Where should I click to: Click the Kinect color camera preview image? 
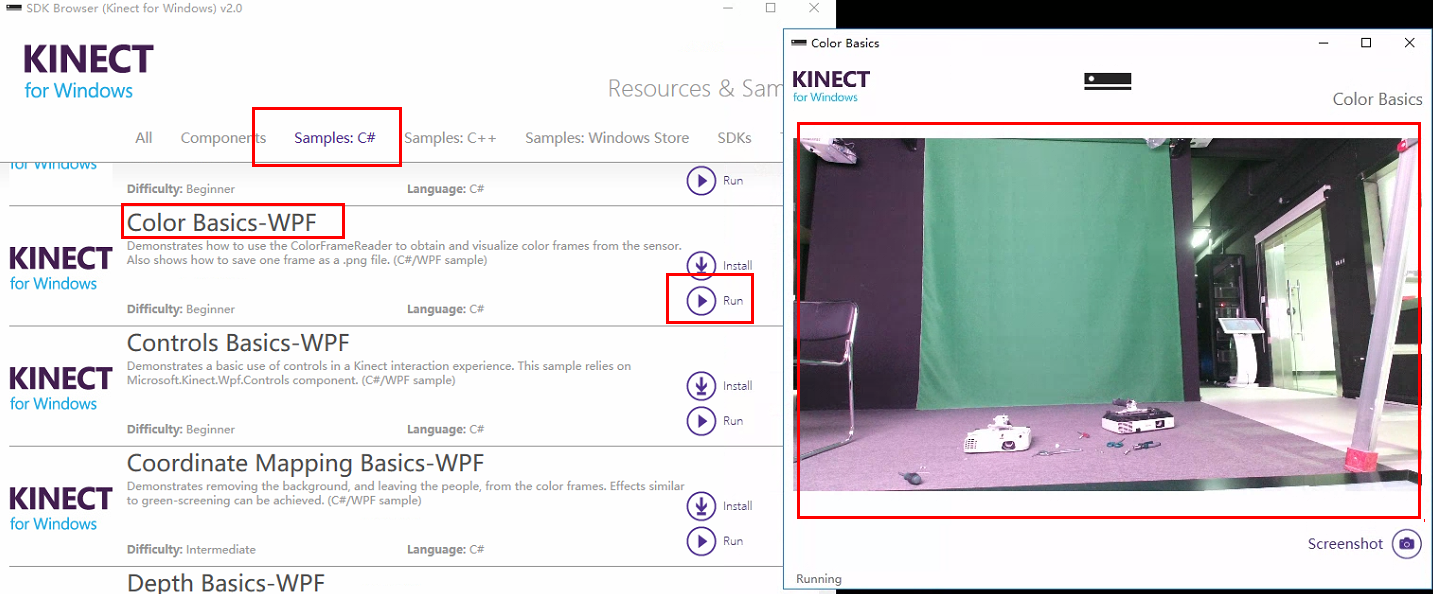(x=1107, y=315)
